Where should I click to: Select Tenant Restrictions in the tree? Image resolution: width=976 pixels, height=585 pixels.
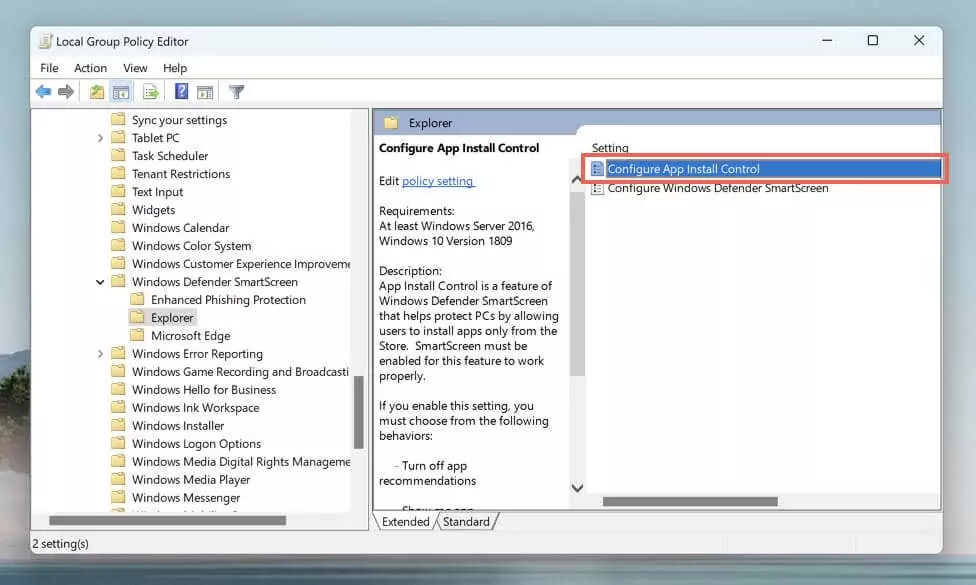coord(181,174)
